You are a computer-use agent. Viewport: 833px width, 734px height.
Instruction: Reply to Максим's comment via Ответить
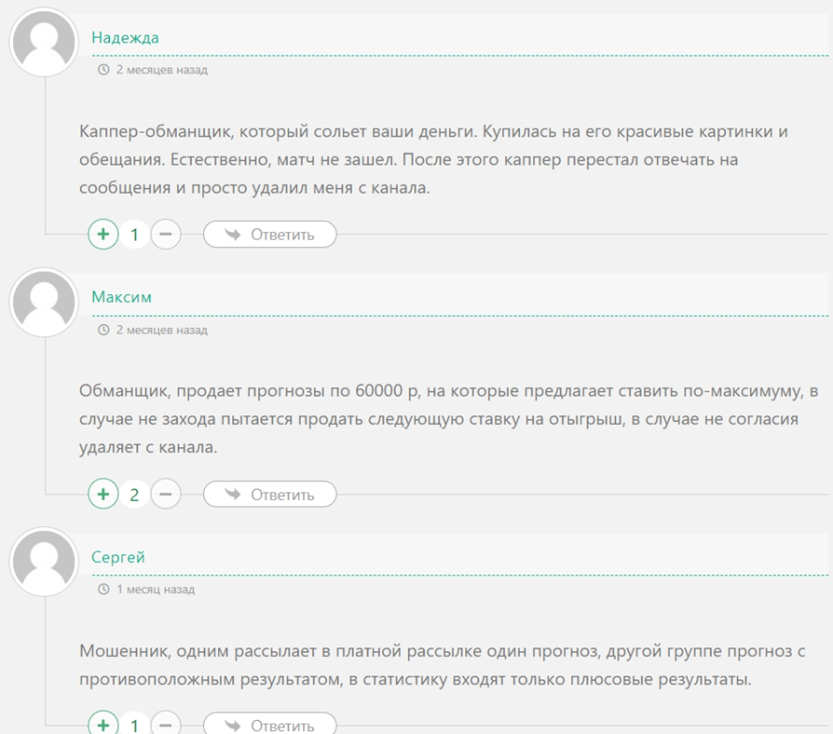pos(270,494)
